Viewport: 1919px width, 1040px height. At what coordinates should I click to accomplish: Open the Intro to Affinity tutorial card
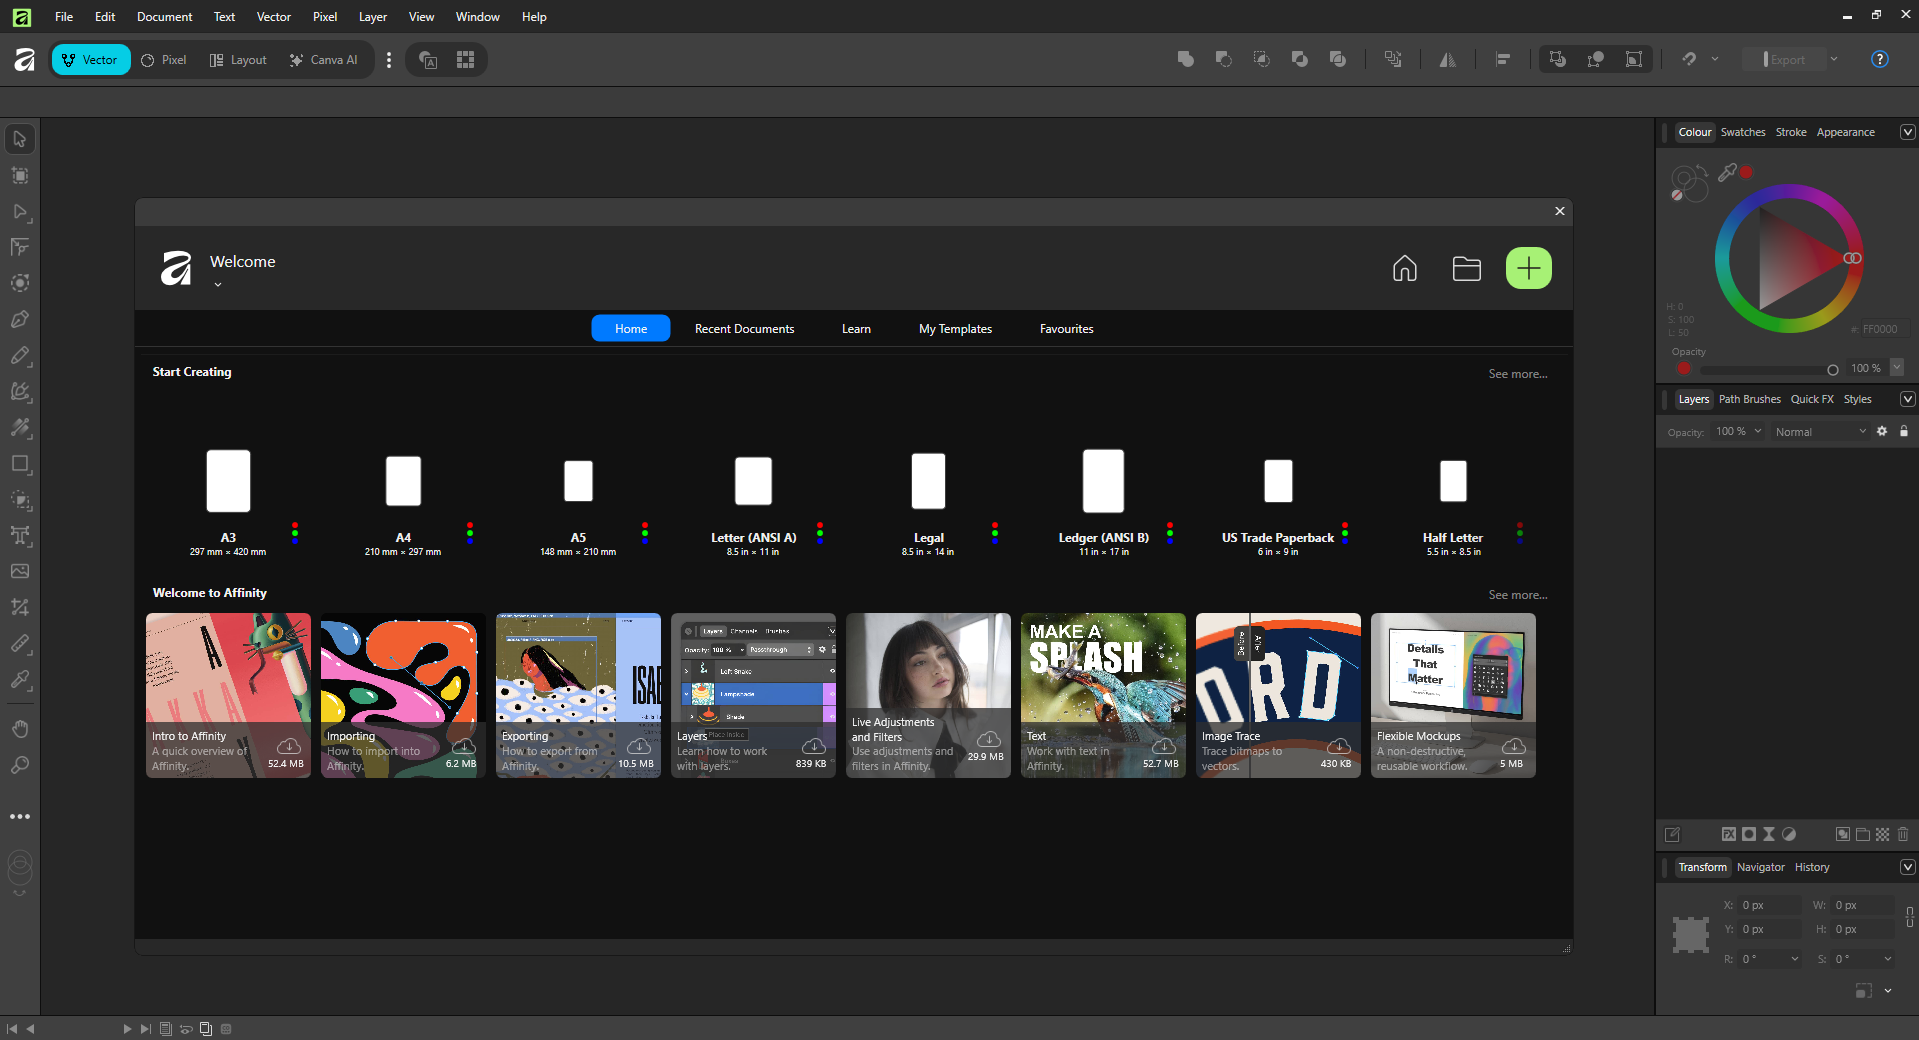(x=228, y=695)
